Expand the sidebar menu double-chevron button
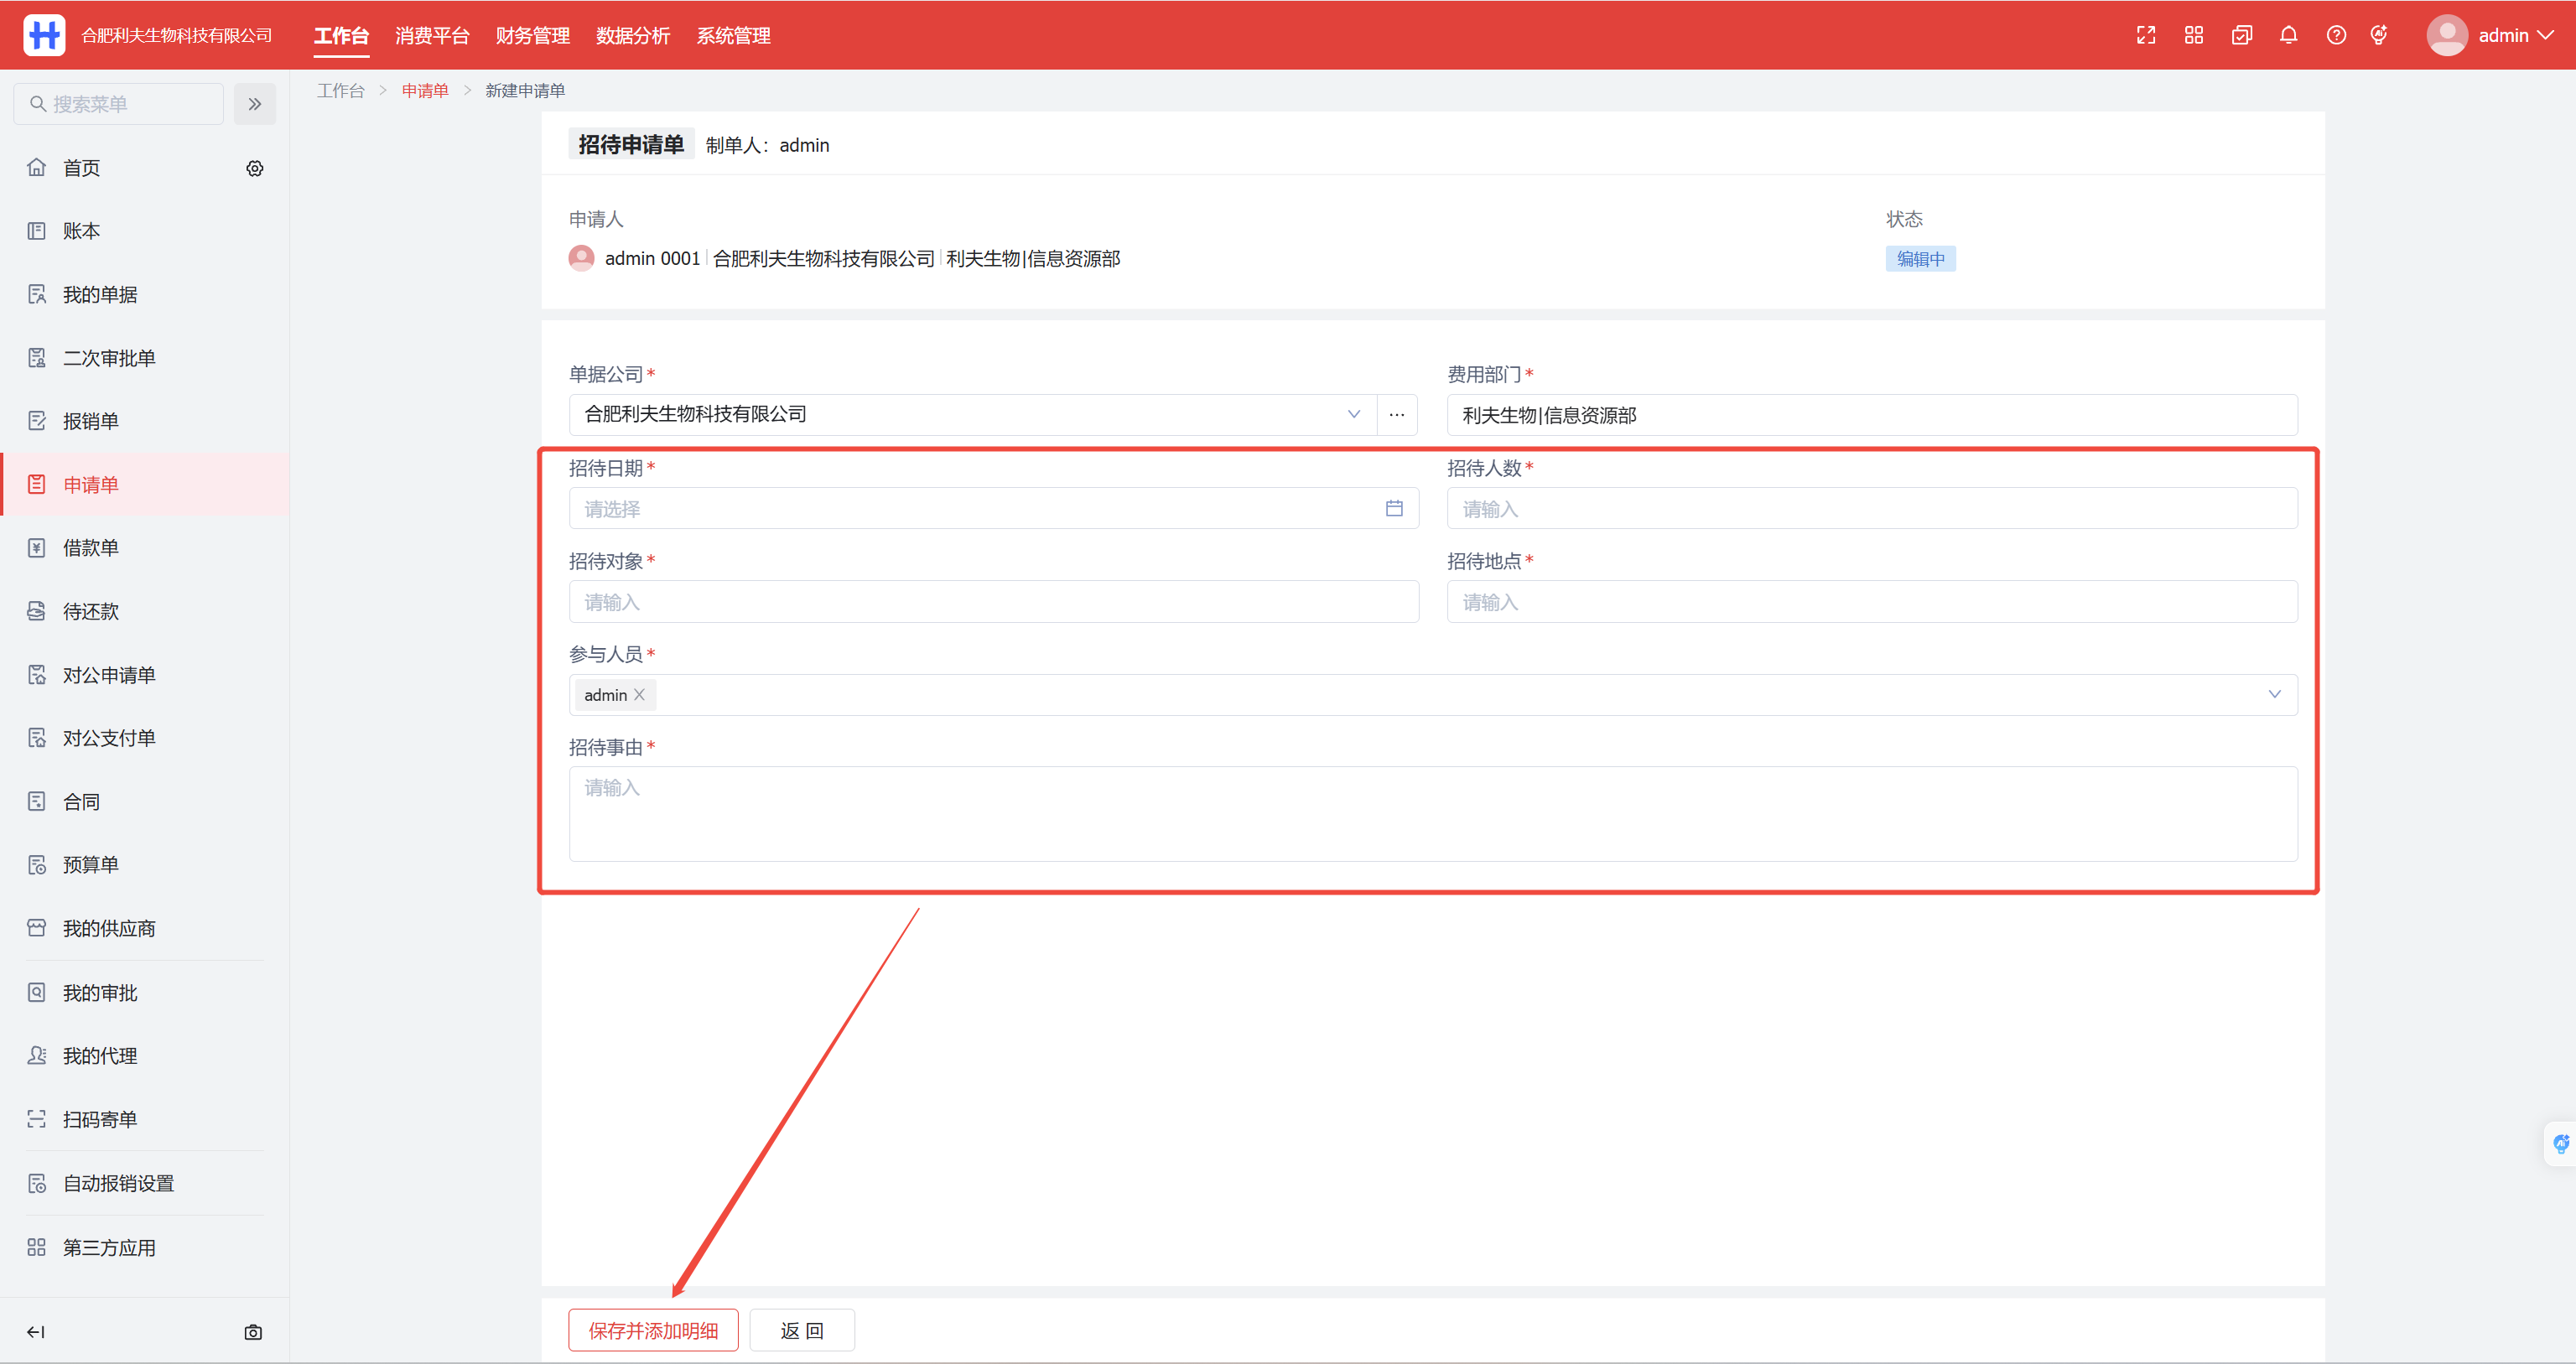The width and height of the screenshot is (2576, 1364). click(255, 104)
